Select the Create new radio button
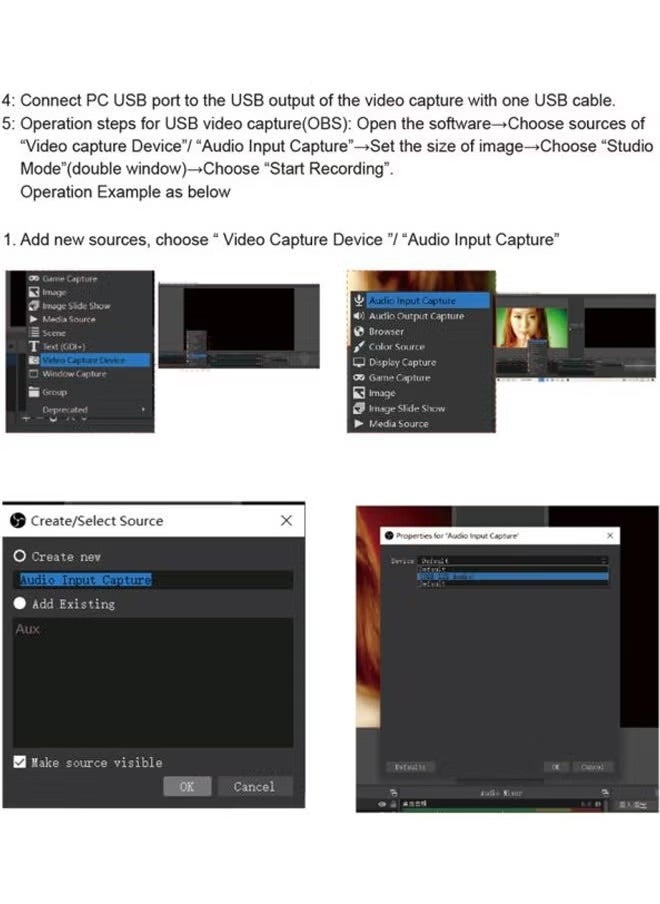The image size is (660, 904). [20, 556]
